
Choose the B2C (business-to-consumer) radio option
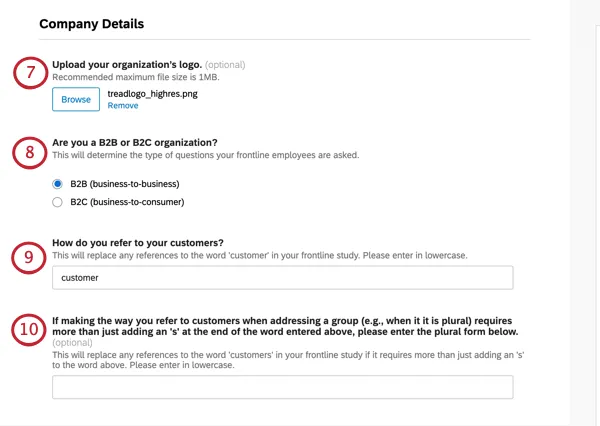pos(58,202)
